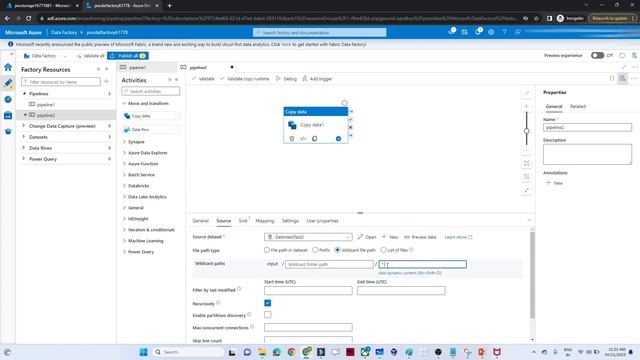The image size is (640, 360).
Task: Select File path in dataset radio option
Action: 267,250
